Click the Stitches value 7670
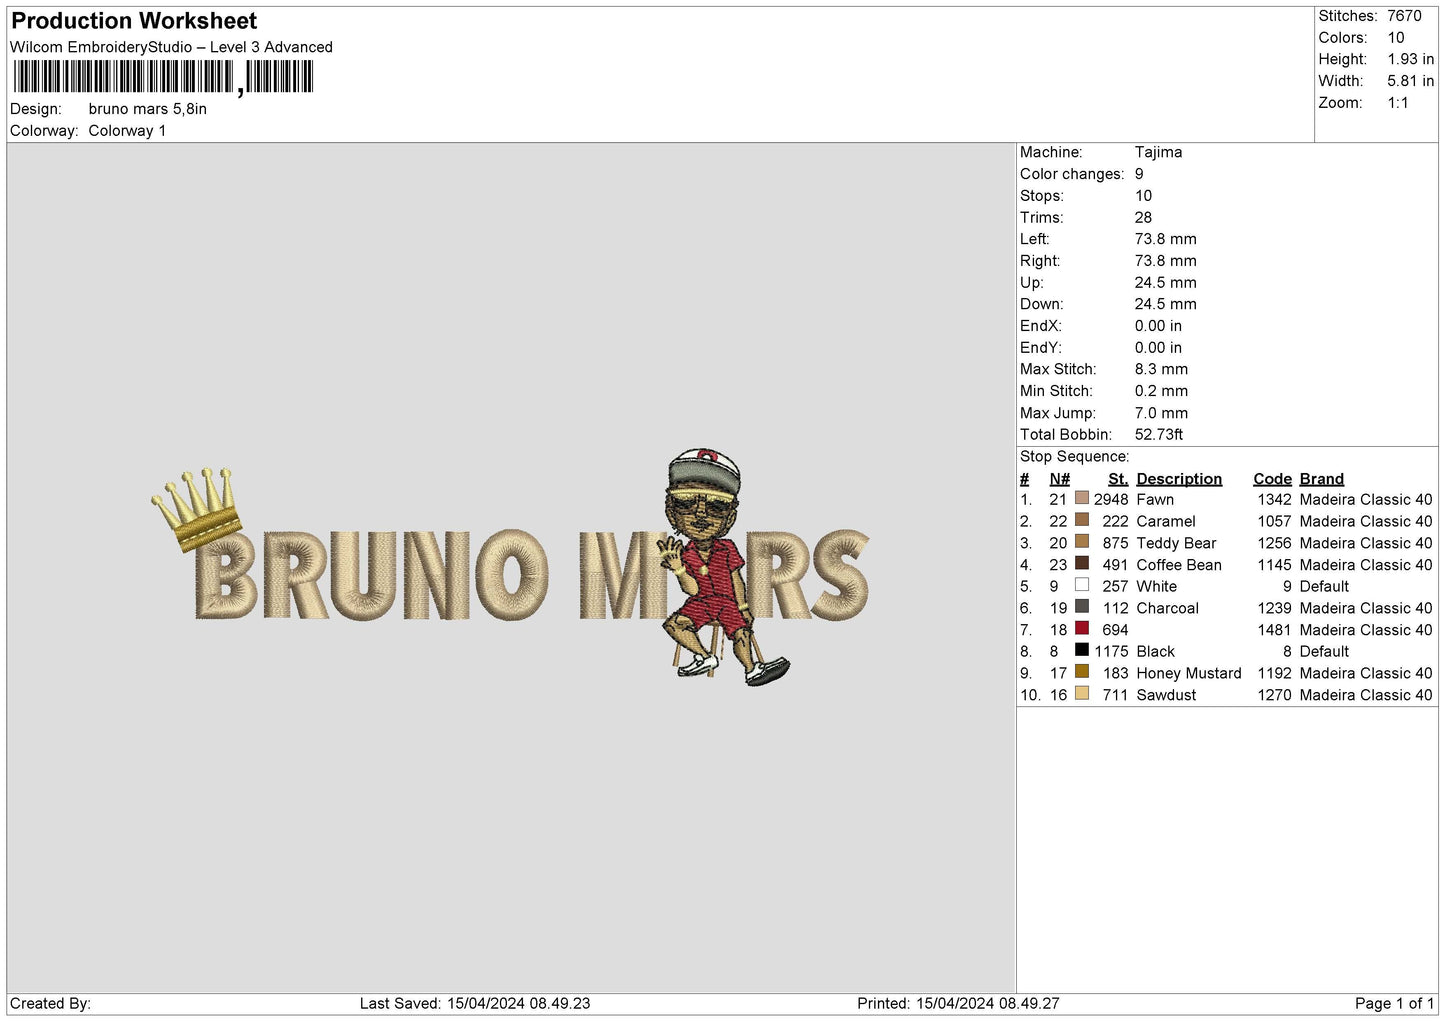The width and height of the screenshot is (1445, 1021). [1404, 16]
